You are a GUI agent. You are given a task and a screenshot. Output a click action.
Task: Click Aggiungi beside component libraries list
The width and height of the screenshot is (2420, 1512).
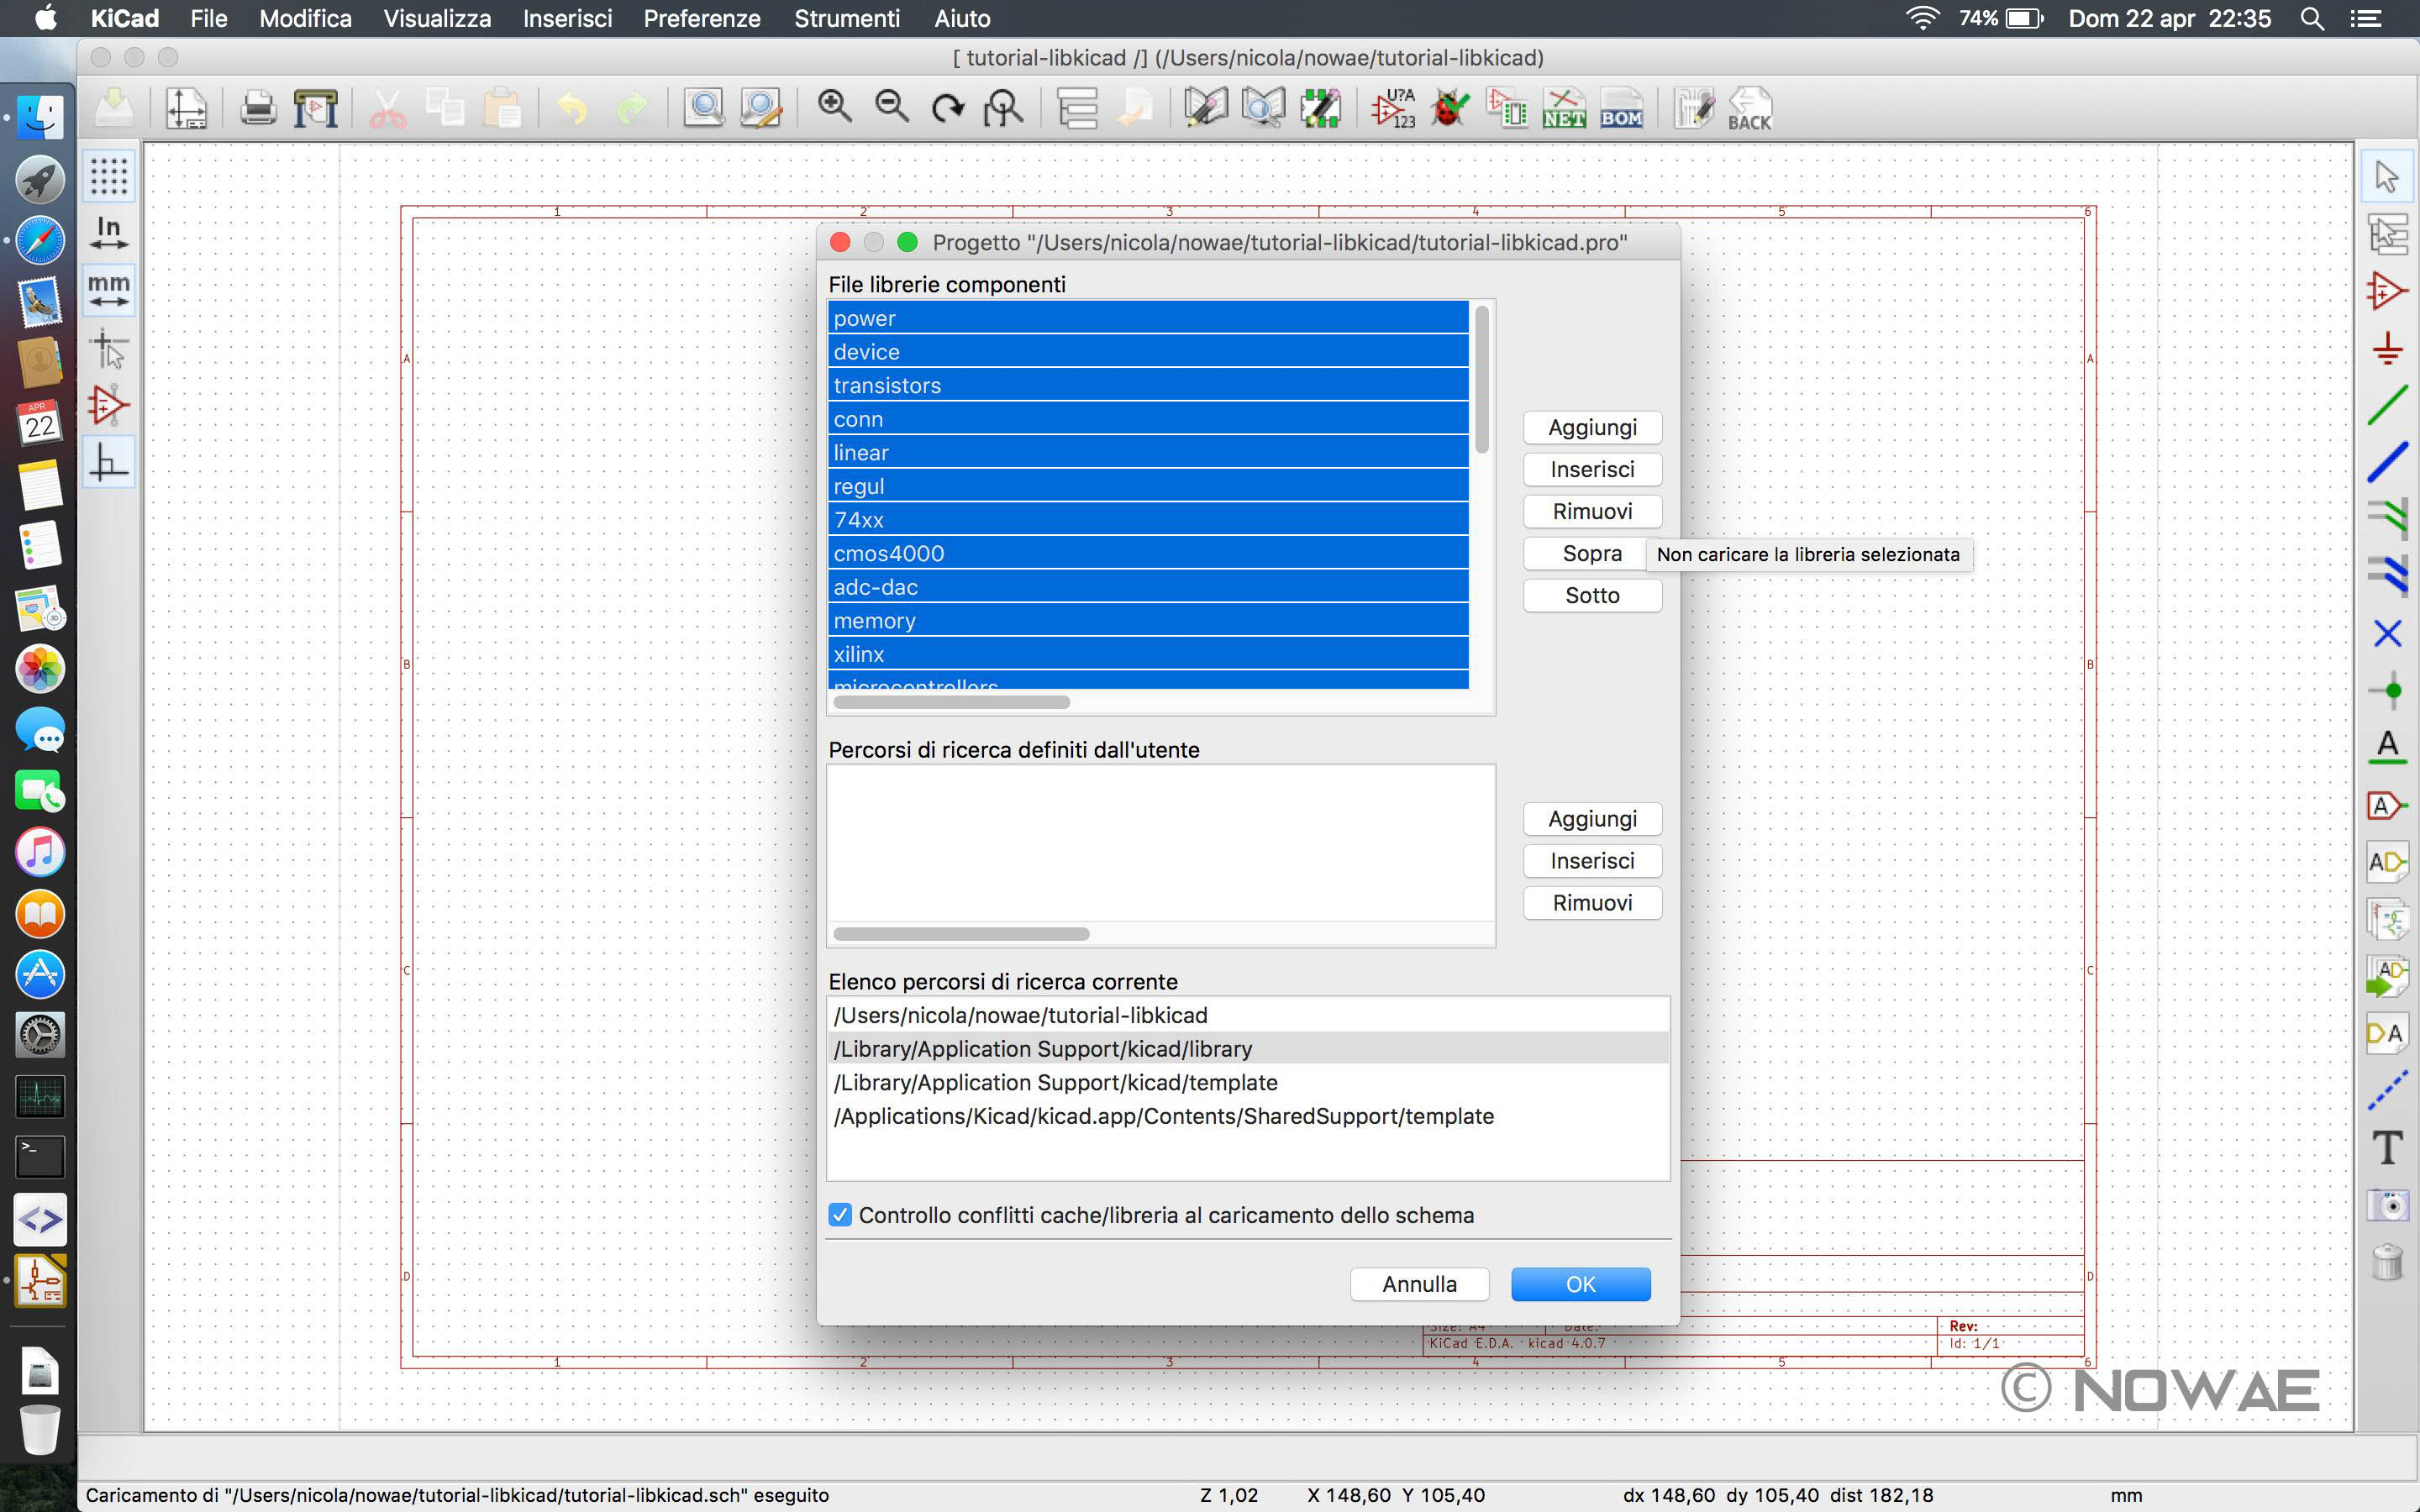[1592, 427]
